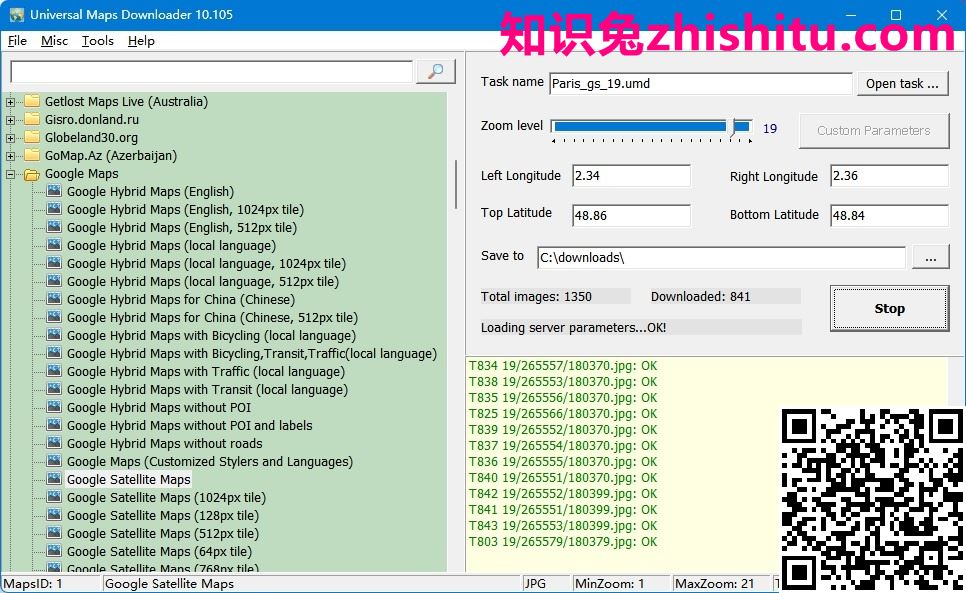Click into the map search field

tap(211, 71)
